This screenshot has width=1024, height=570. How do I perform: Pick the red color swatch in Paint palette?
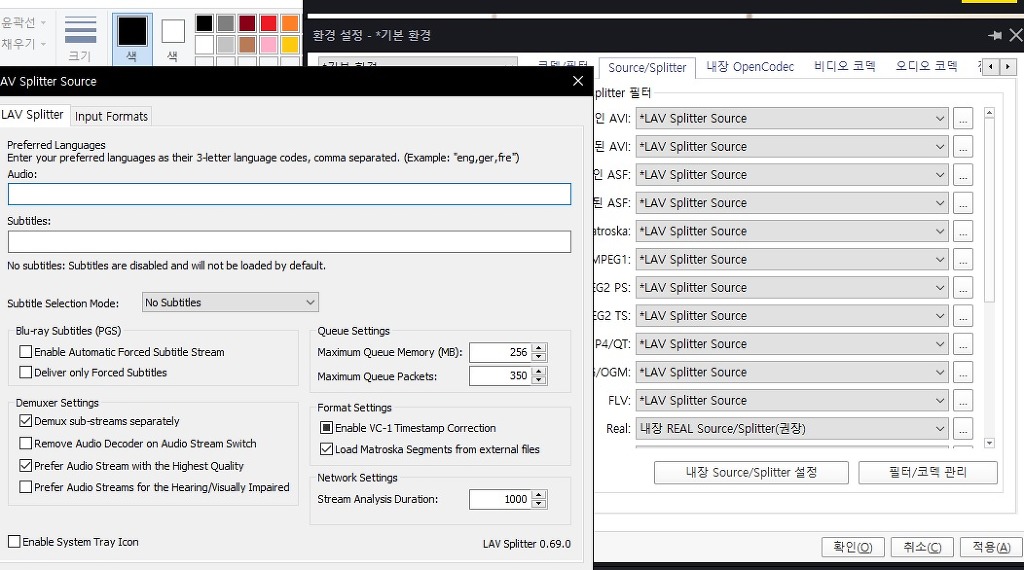tap(268, 23)
